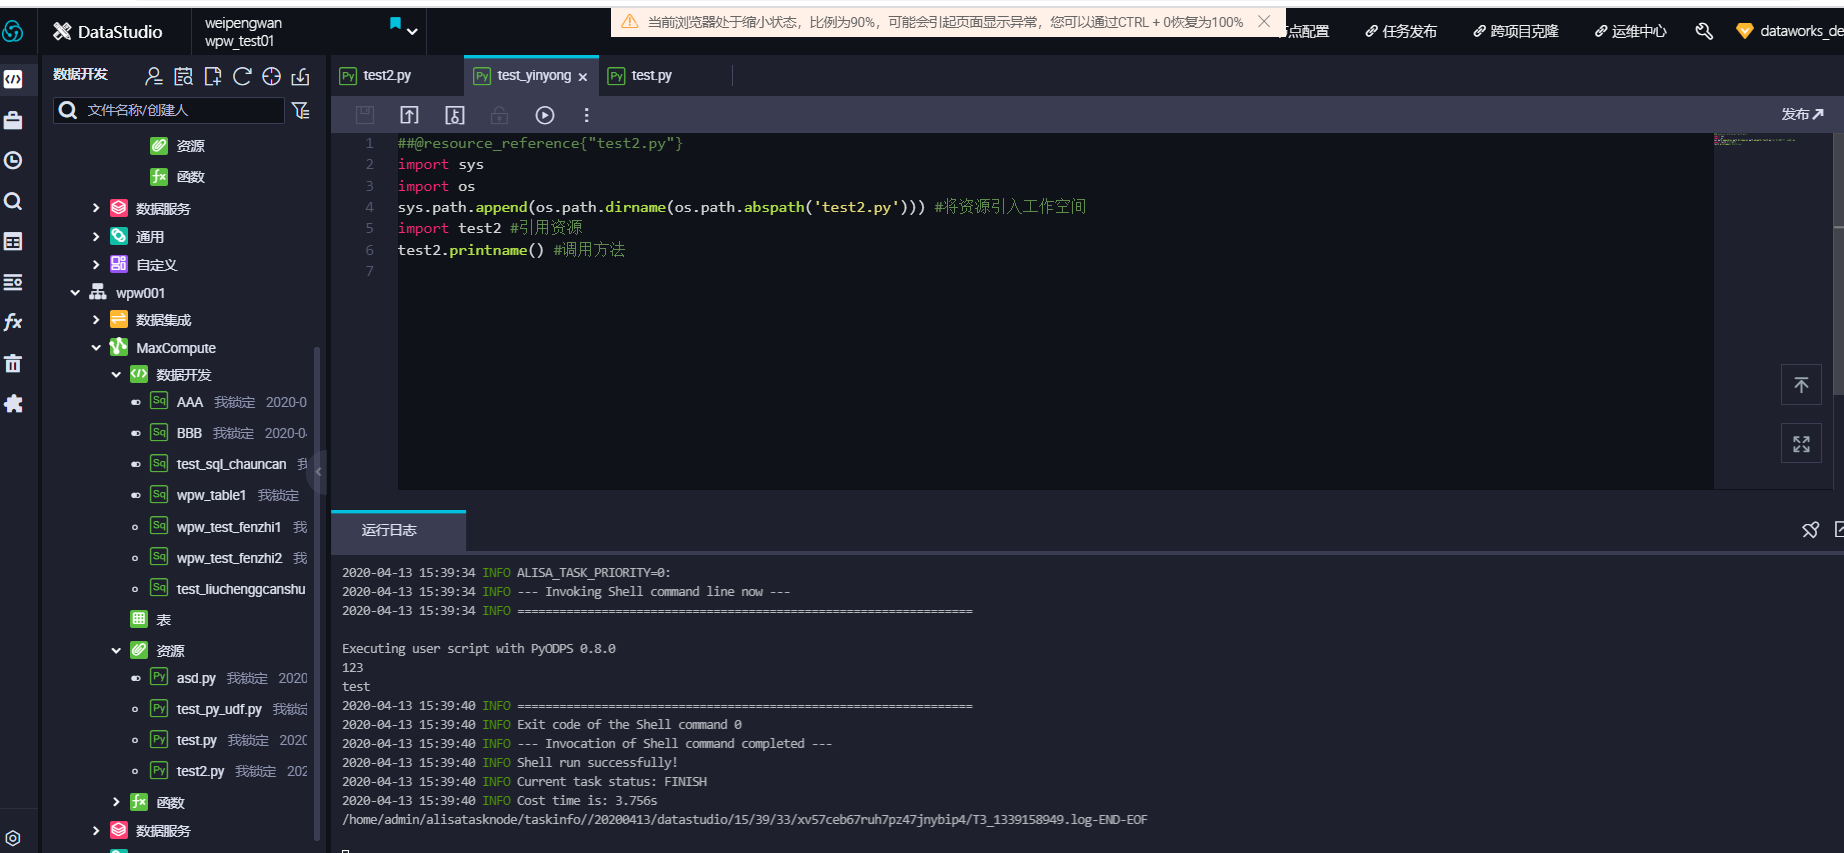Open the filter icon next to search box
Image resolution: width=1844 pixels, height=853 pixels.
pyautogui.click(x=300, y=110)
